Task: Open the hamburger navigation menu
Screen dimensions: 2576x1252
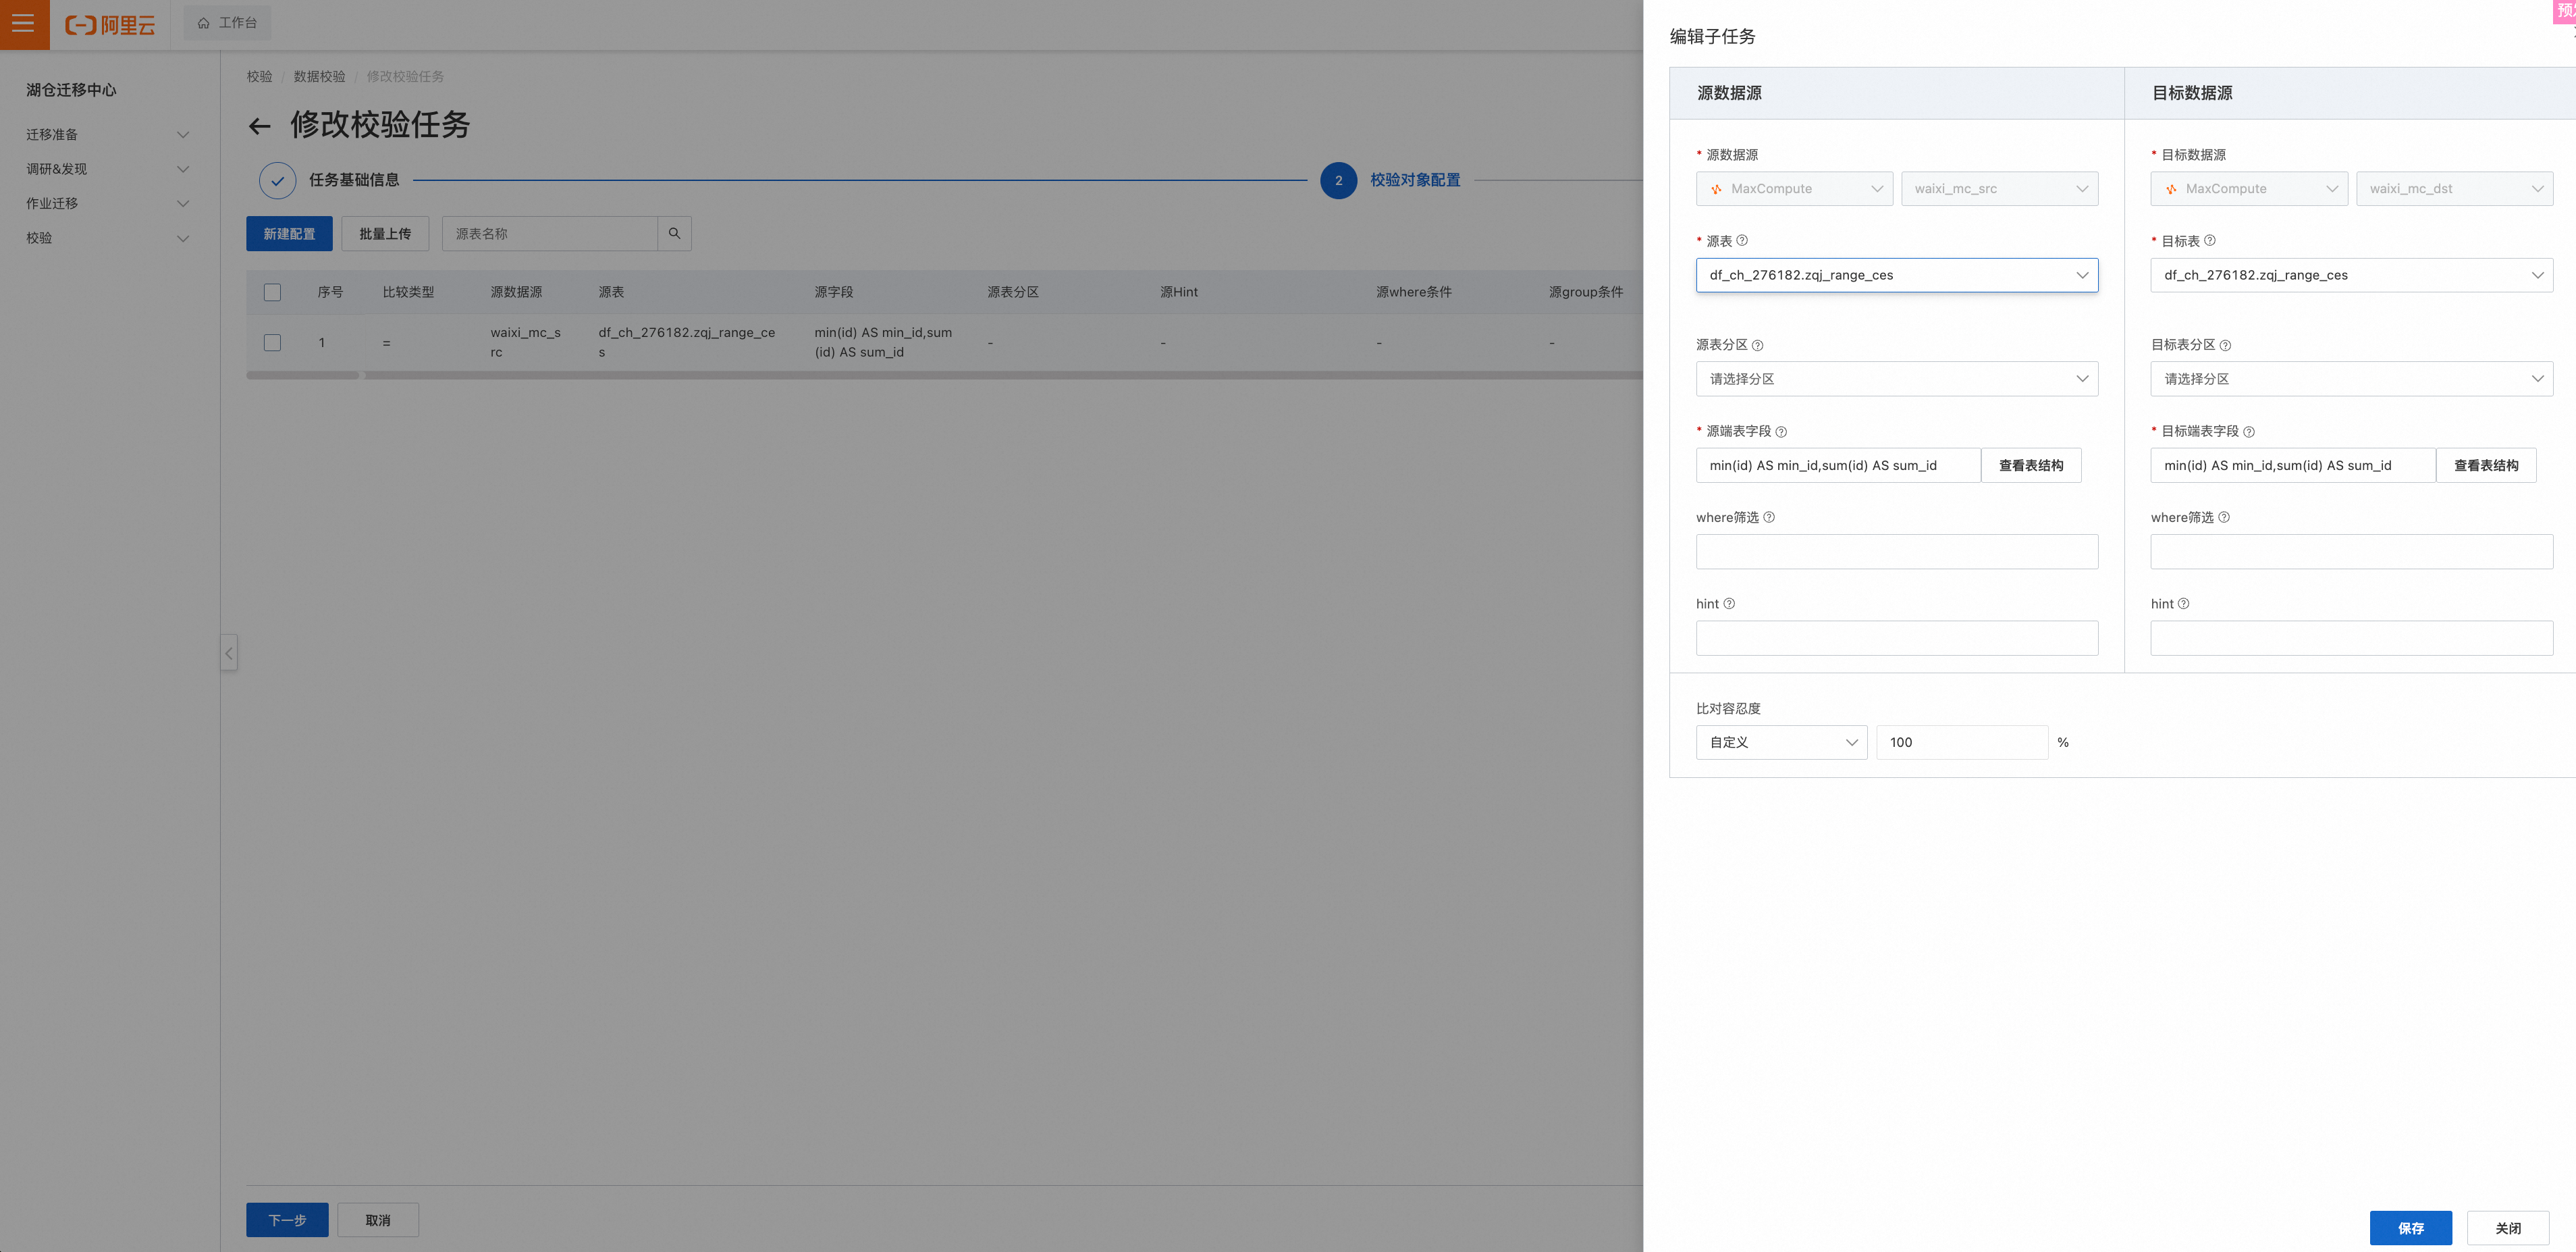Action: (23, 23)
